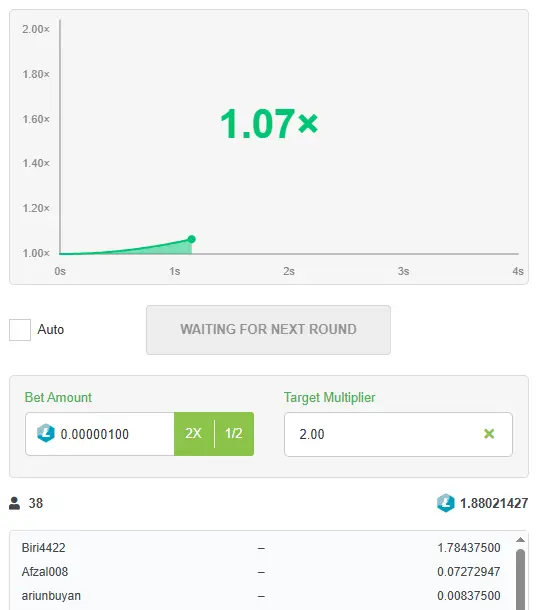Viewport: 538px width, 610px height.
Task: Select player row Biri4422
Action: [x=261, y=548]
